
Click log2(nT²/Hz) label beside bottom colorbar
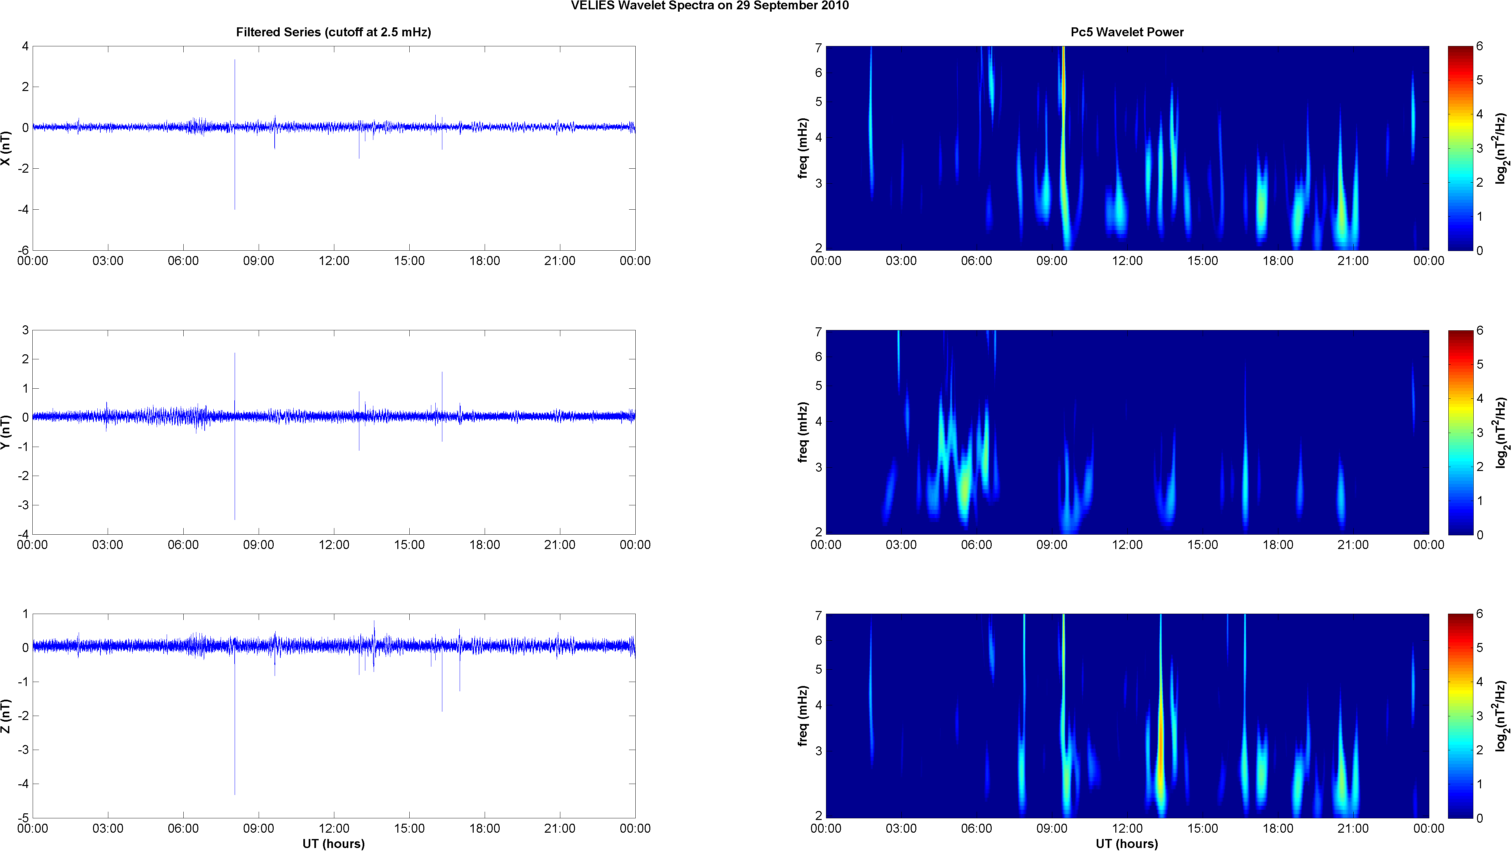(x=1502, y=716)
